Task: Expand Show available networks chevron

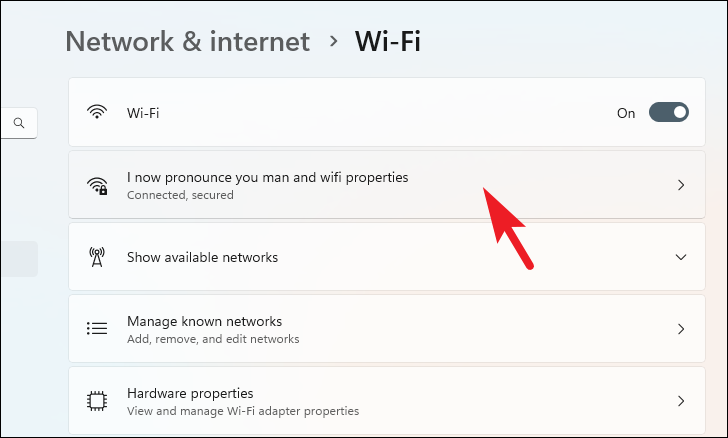Action: (x=681, y=257)
